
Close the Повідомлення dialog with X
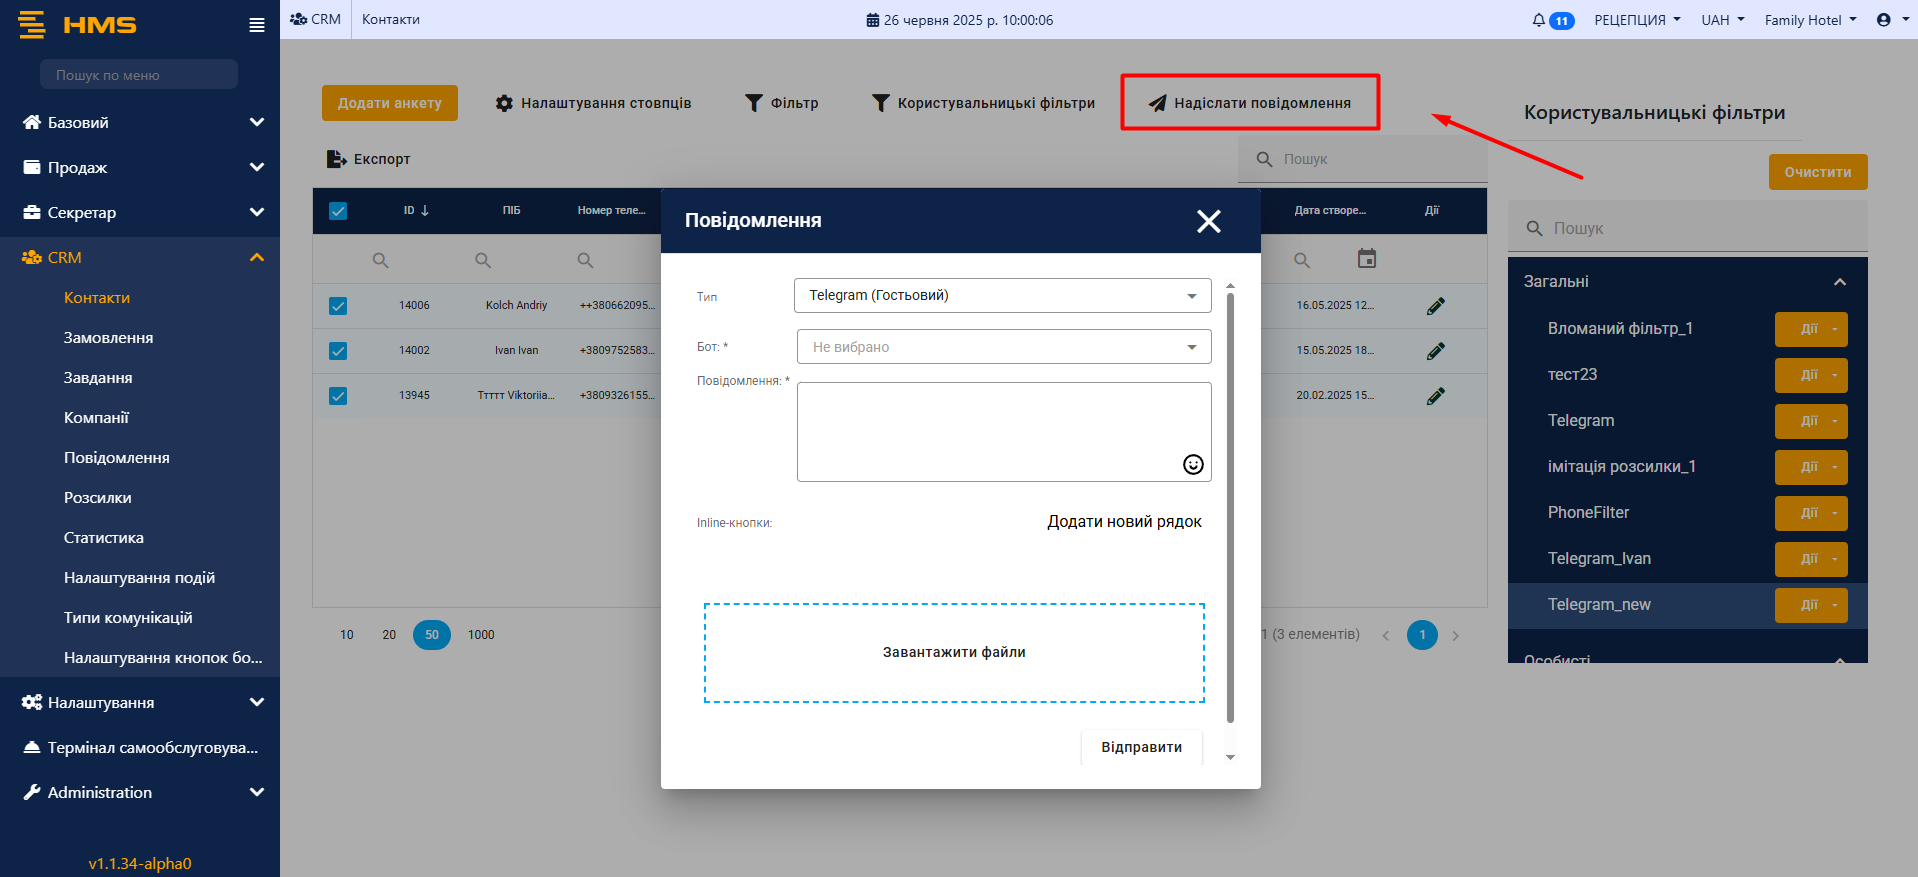[1208, 221]
